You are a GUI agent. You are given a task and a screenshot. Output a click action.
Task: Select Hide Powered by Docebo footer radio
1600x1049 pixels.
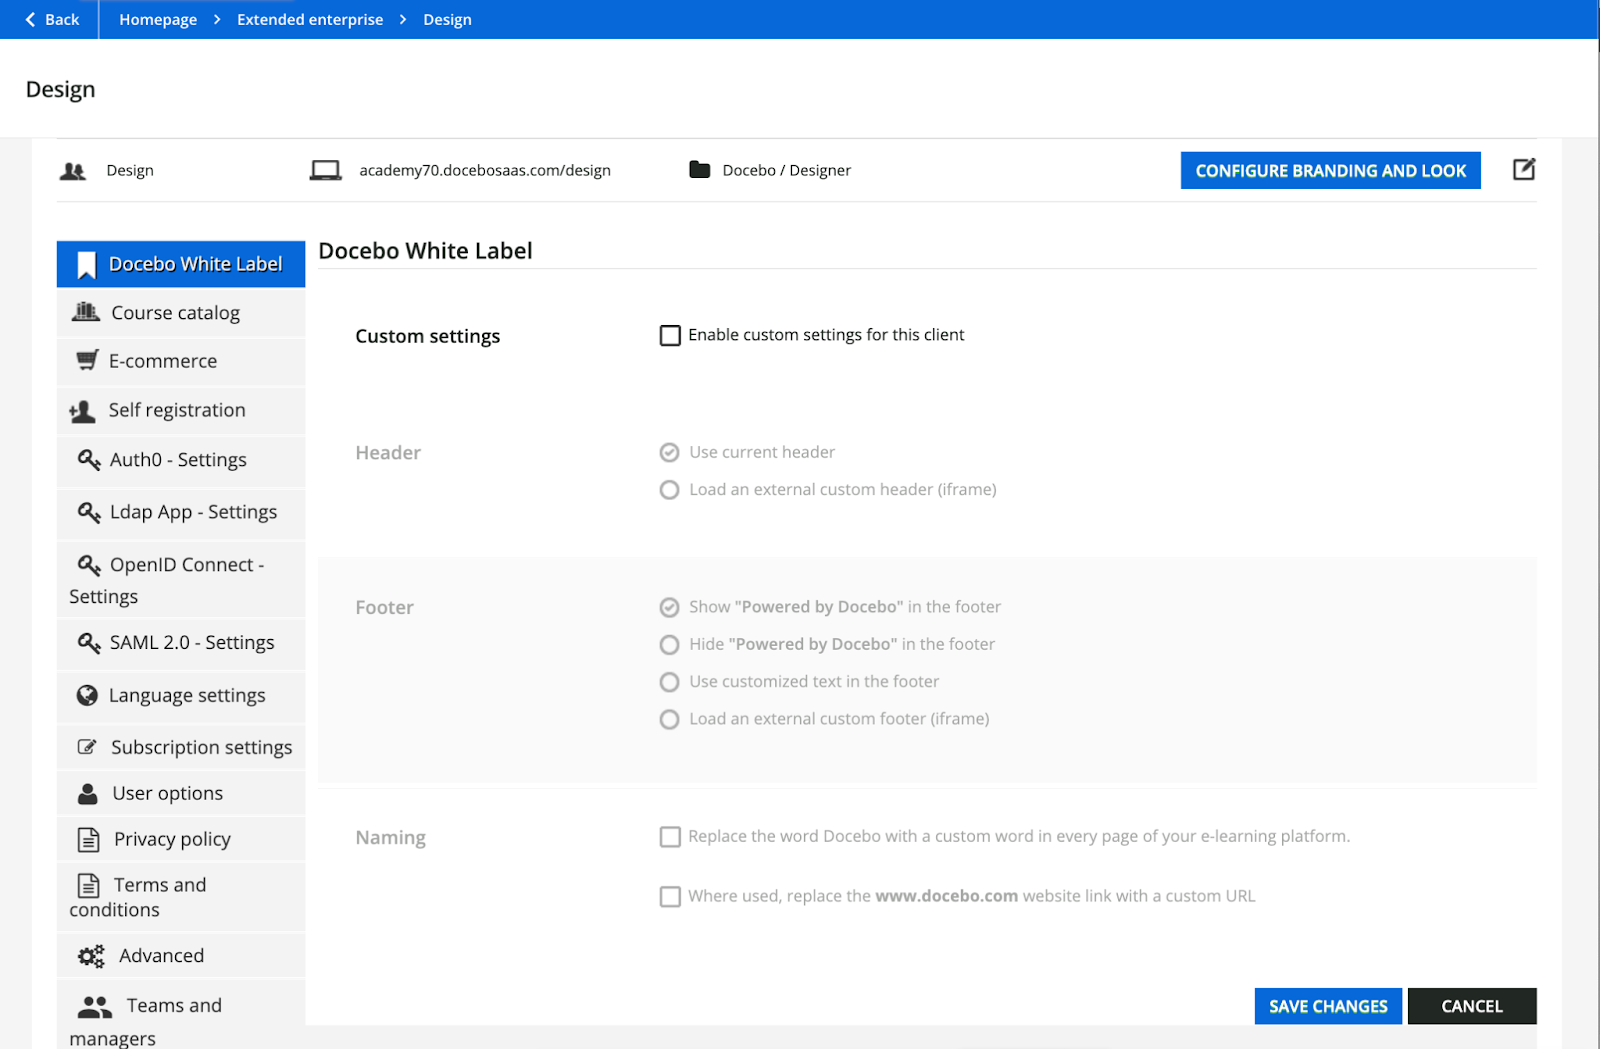[670, 645]
